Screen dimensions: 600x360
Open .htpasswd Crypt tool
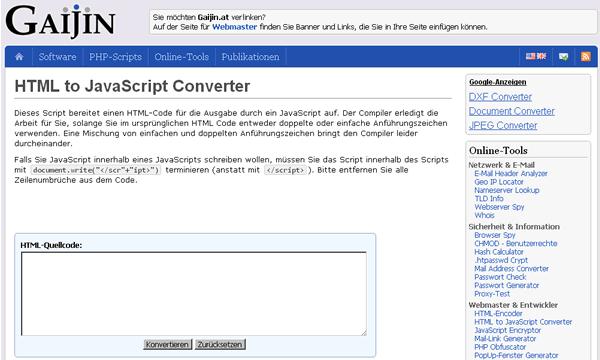click(501, 260)
